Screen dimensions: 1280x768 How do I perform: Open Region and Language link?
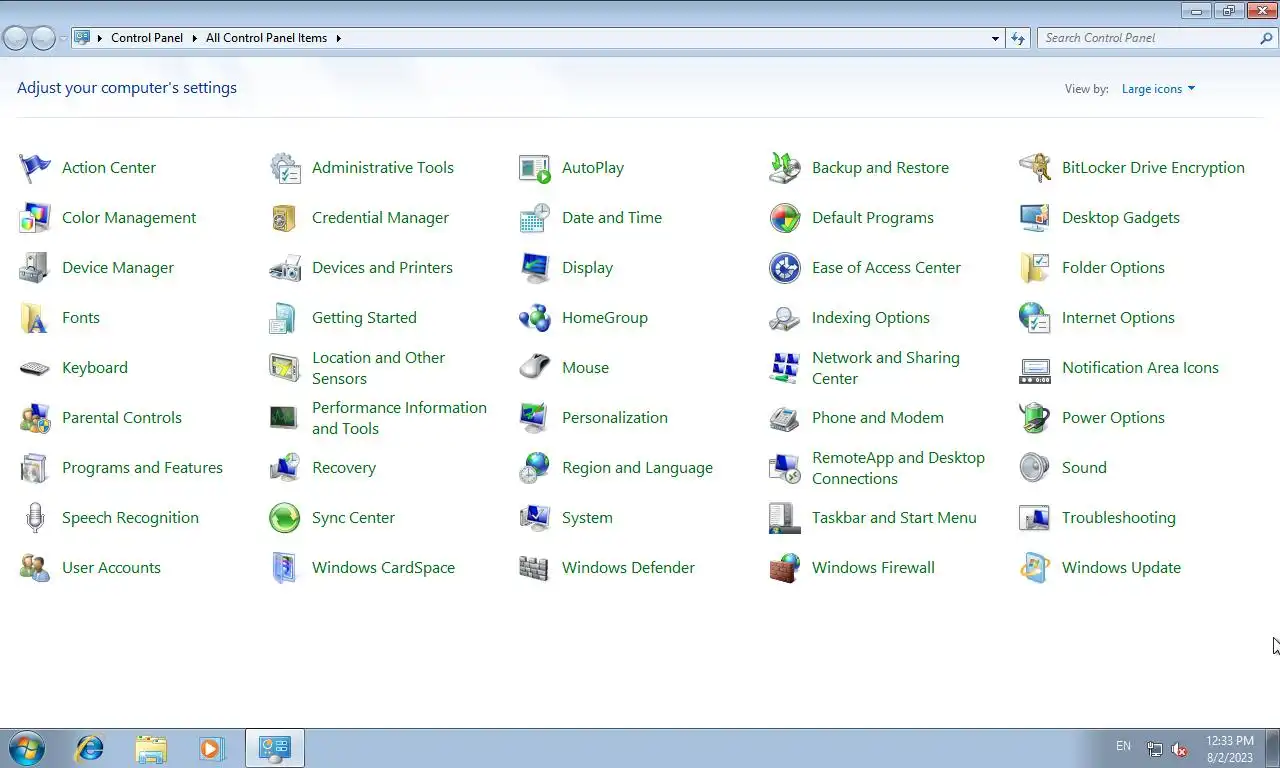click(637, 468)
